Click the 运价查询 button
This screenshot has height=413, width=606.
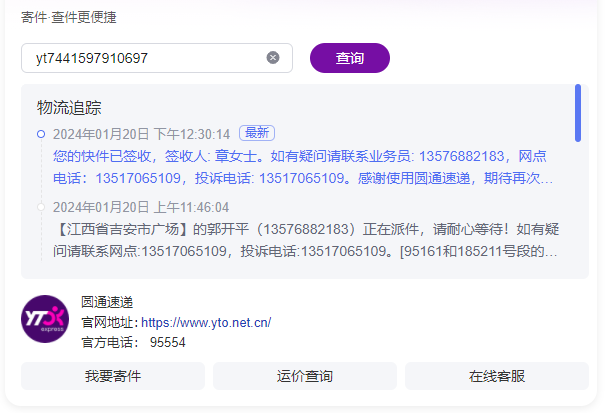coord(305,376)
